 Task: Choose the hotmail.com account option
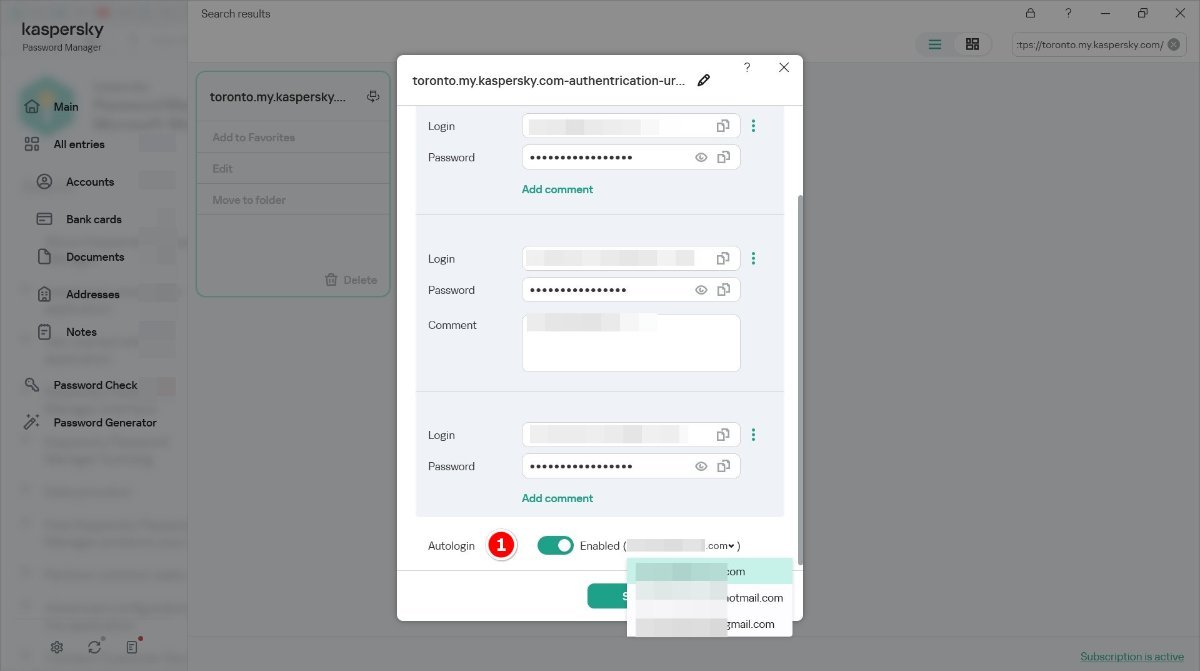pos(710,598)
